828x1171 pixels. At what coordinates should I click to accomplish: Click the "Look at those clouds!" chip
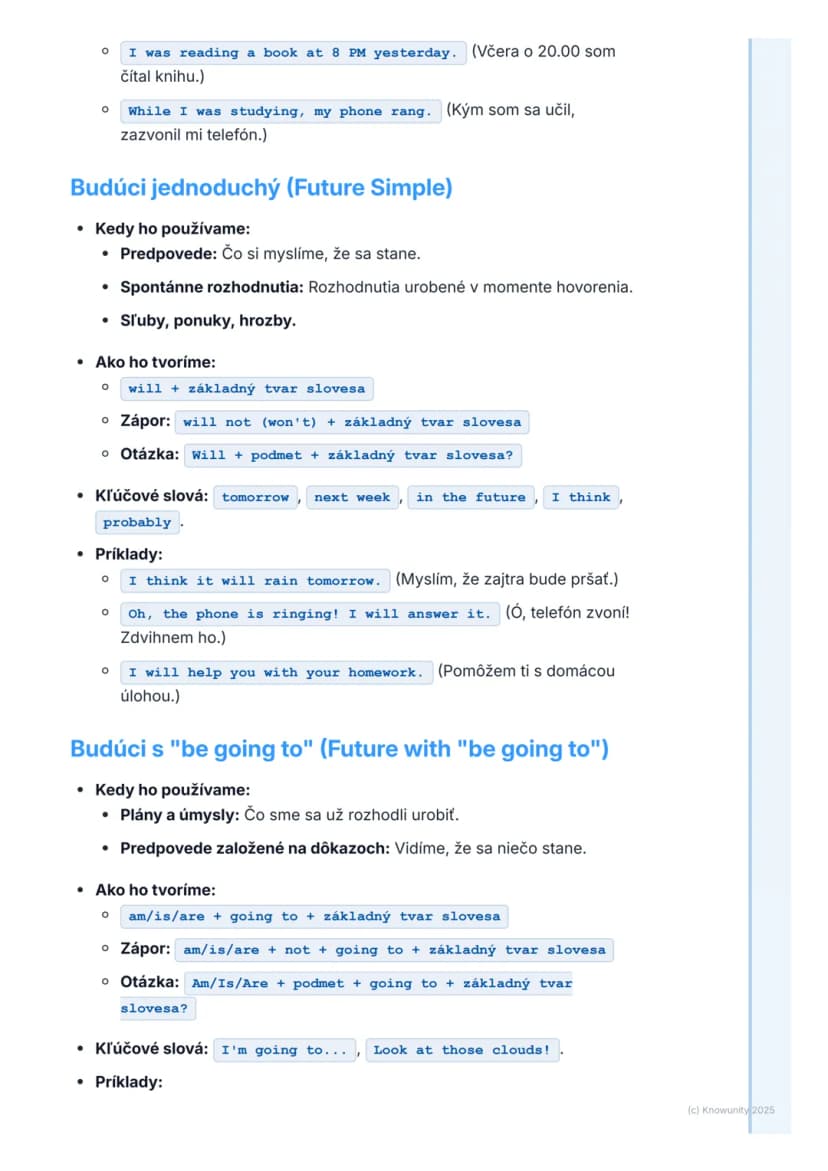point(462,1050)
